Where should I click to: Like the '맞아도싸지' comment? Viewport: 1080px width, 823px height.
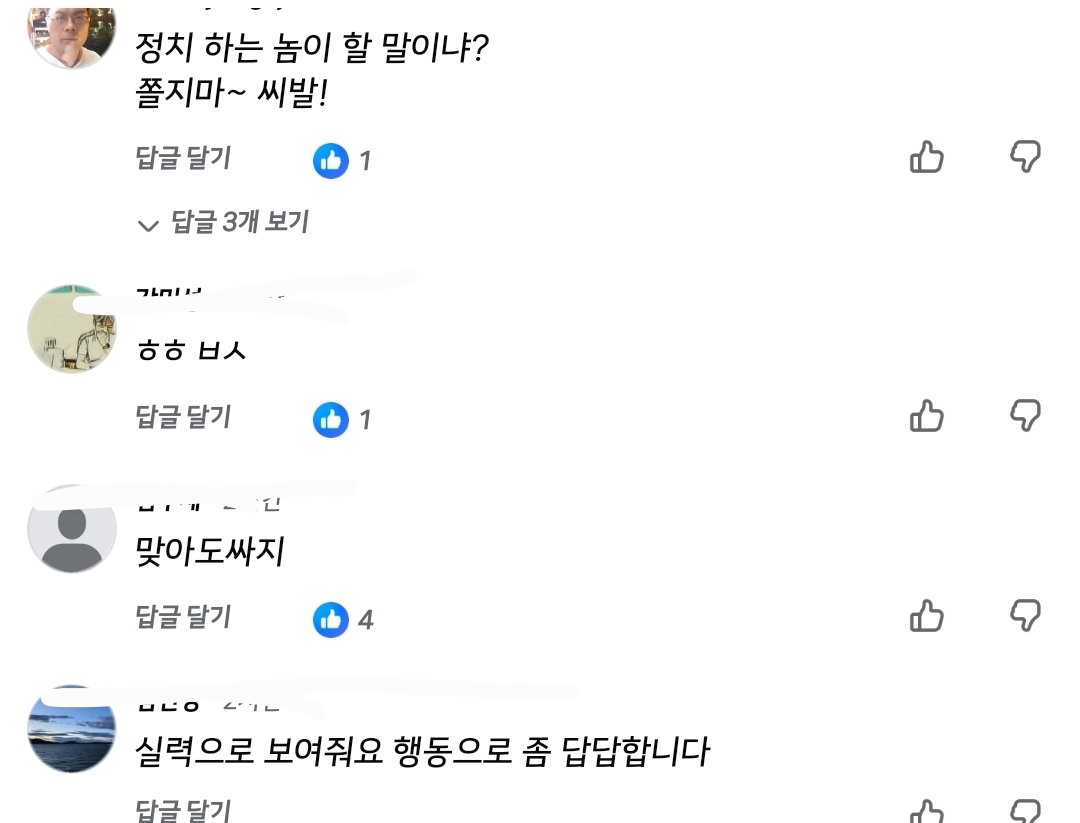click(x=926, y=616)
